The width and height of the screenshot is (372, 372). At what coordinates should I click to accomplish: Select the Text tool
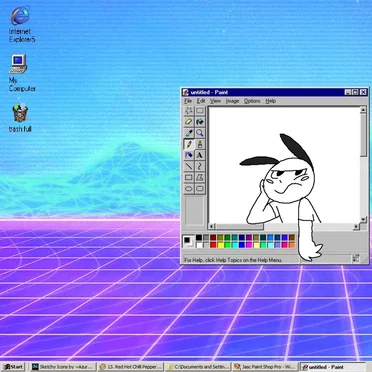click(200, 155)
